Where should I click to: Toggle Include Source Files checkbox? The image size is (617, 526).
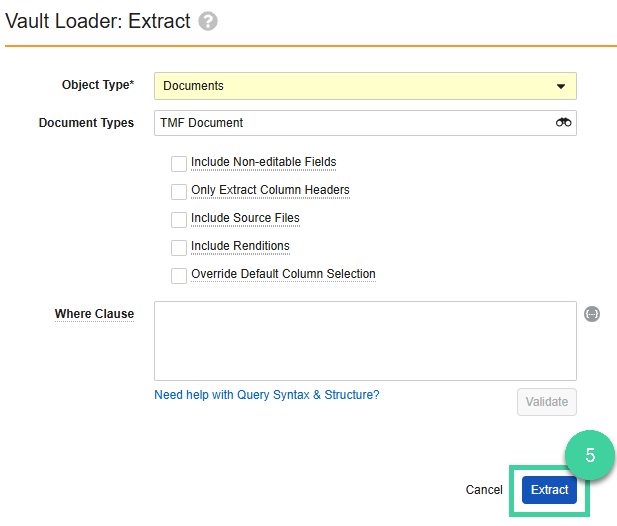click(x=179, y=220)
